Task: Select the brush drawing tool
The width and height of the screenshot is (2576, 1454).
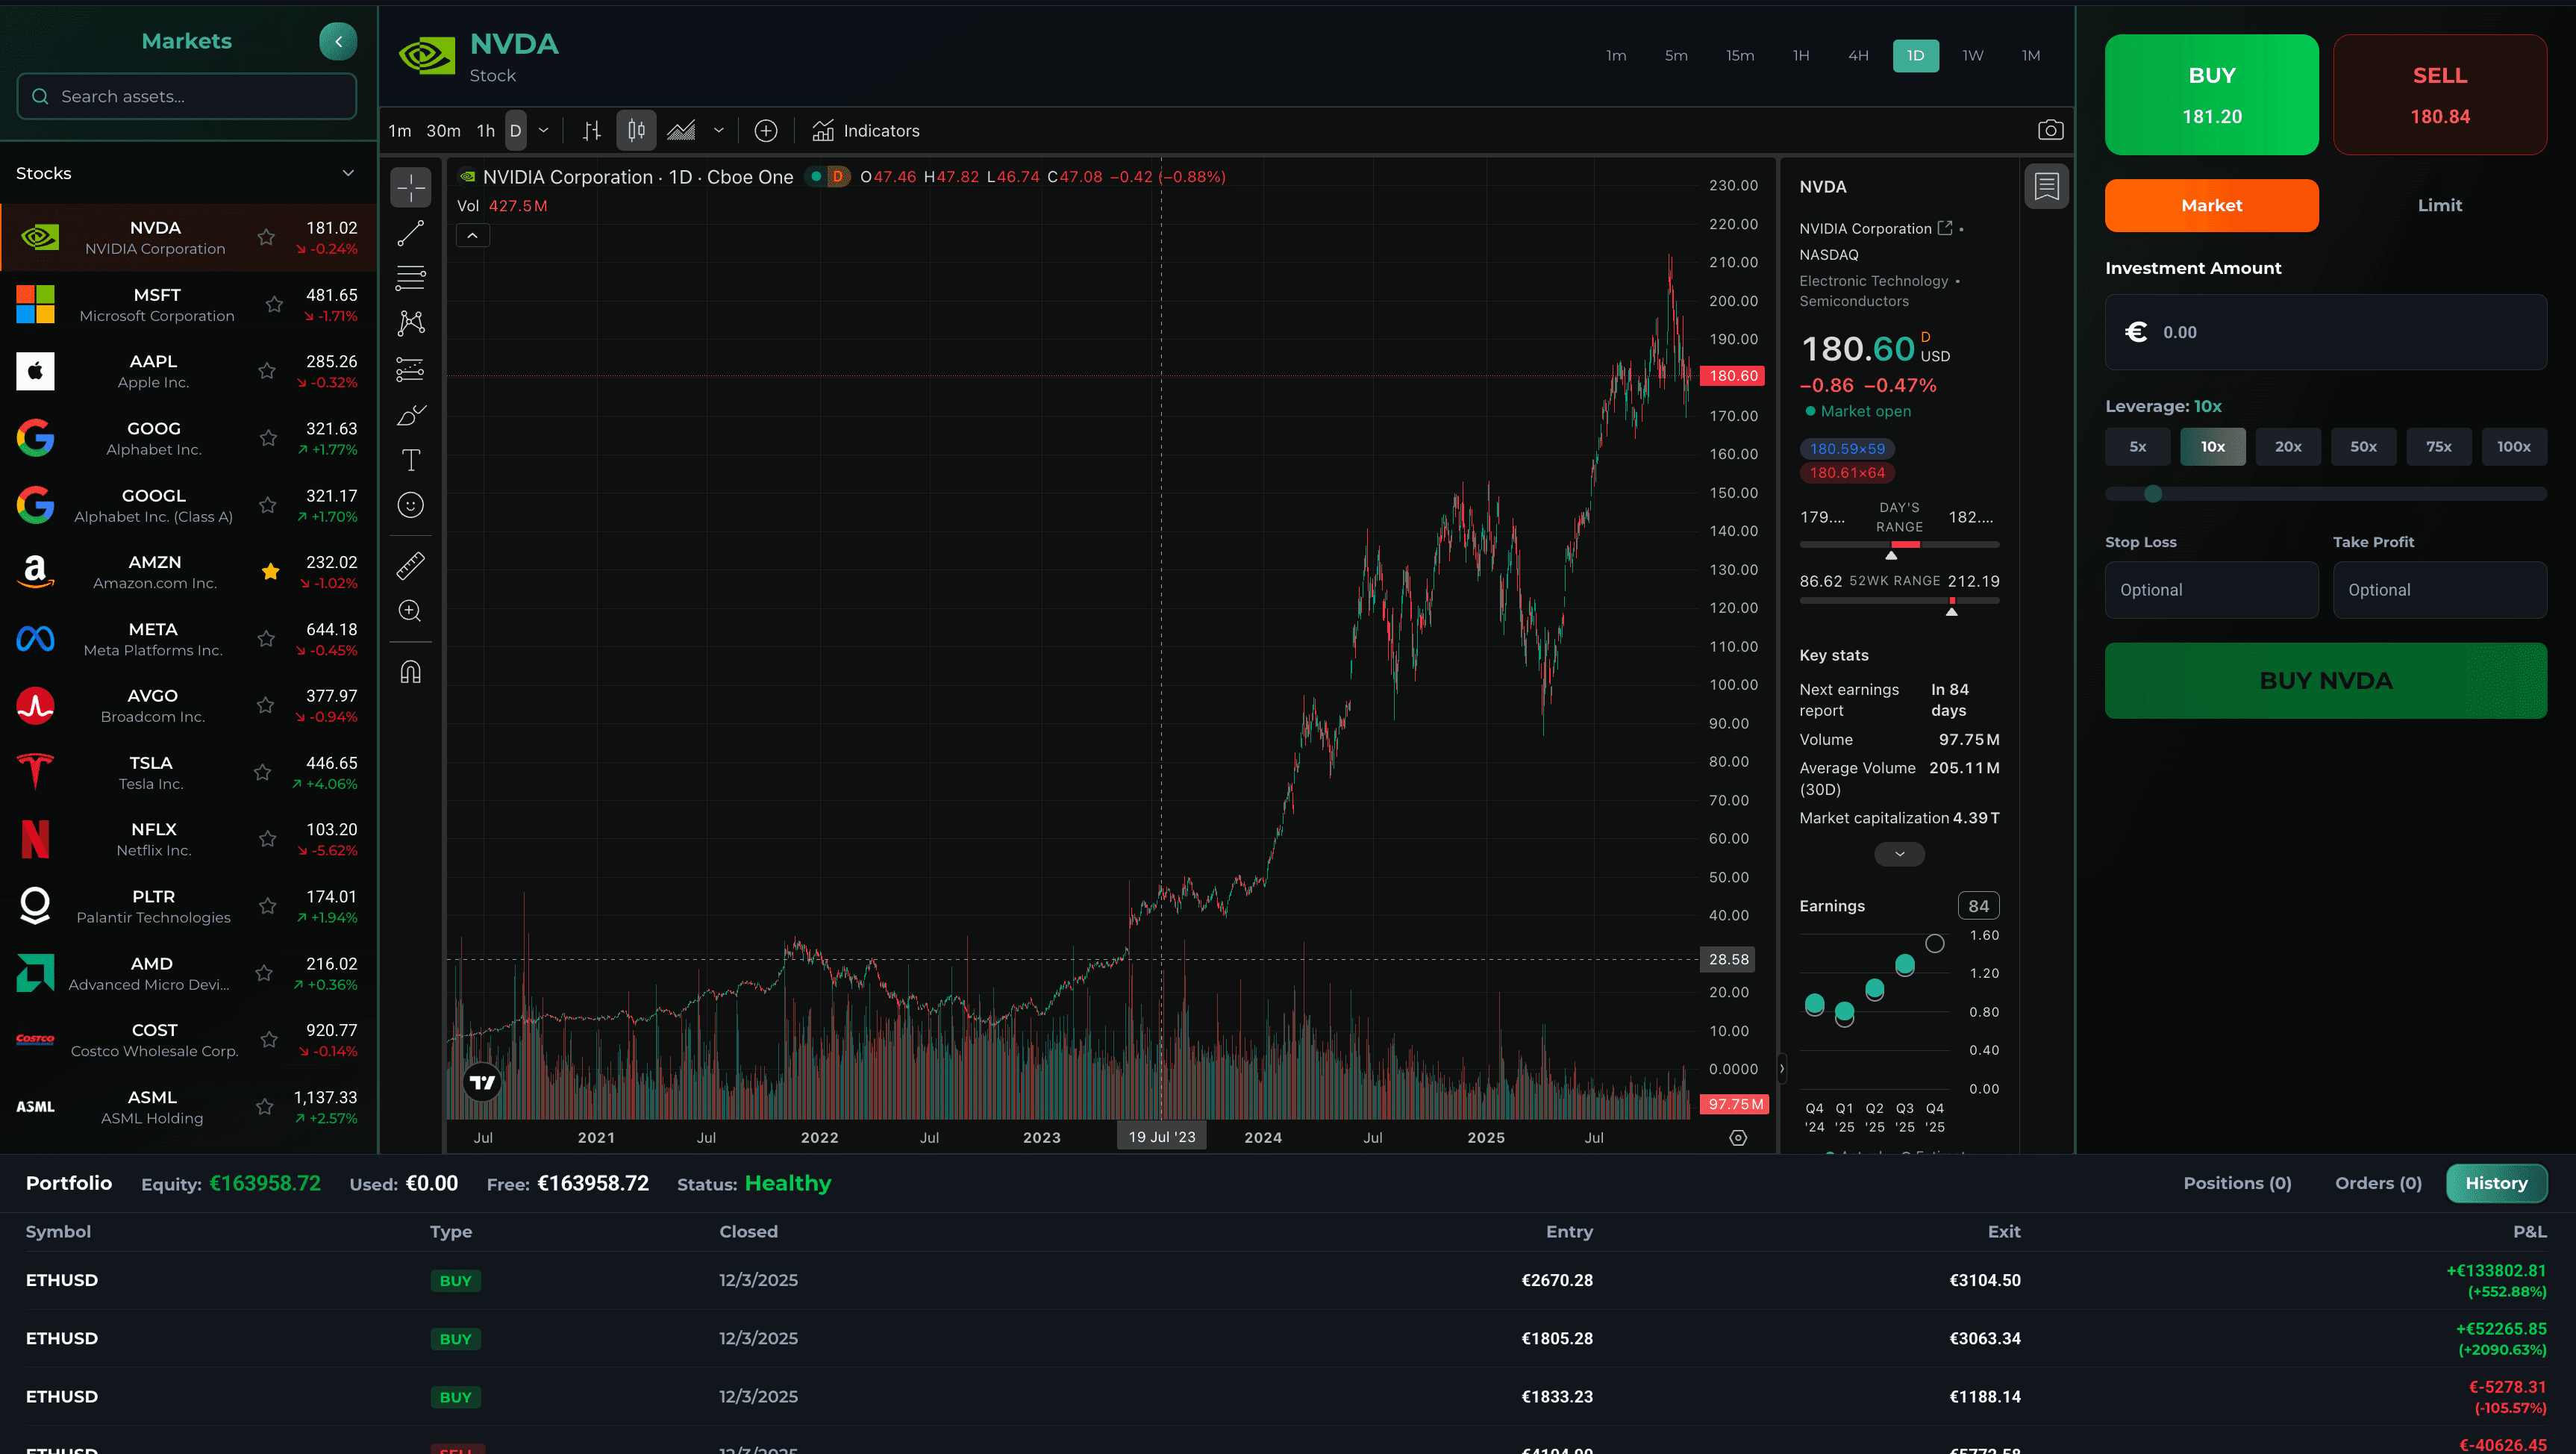Action: click(410, 414)
